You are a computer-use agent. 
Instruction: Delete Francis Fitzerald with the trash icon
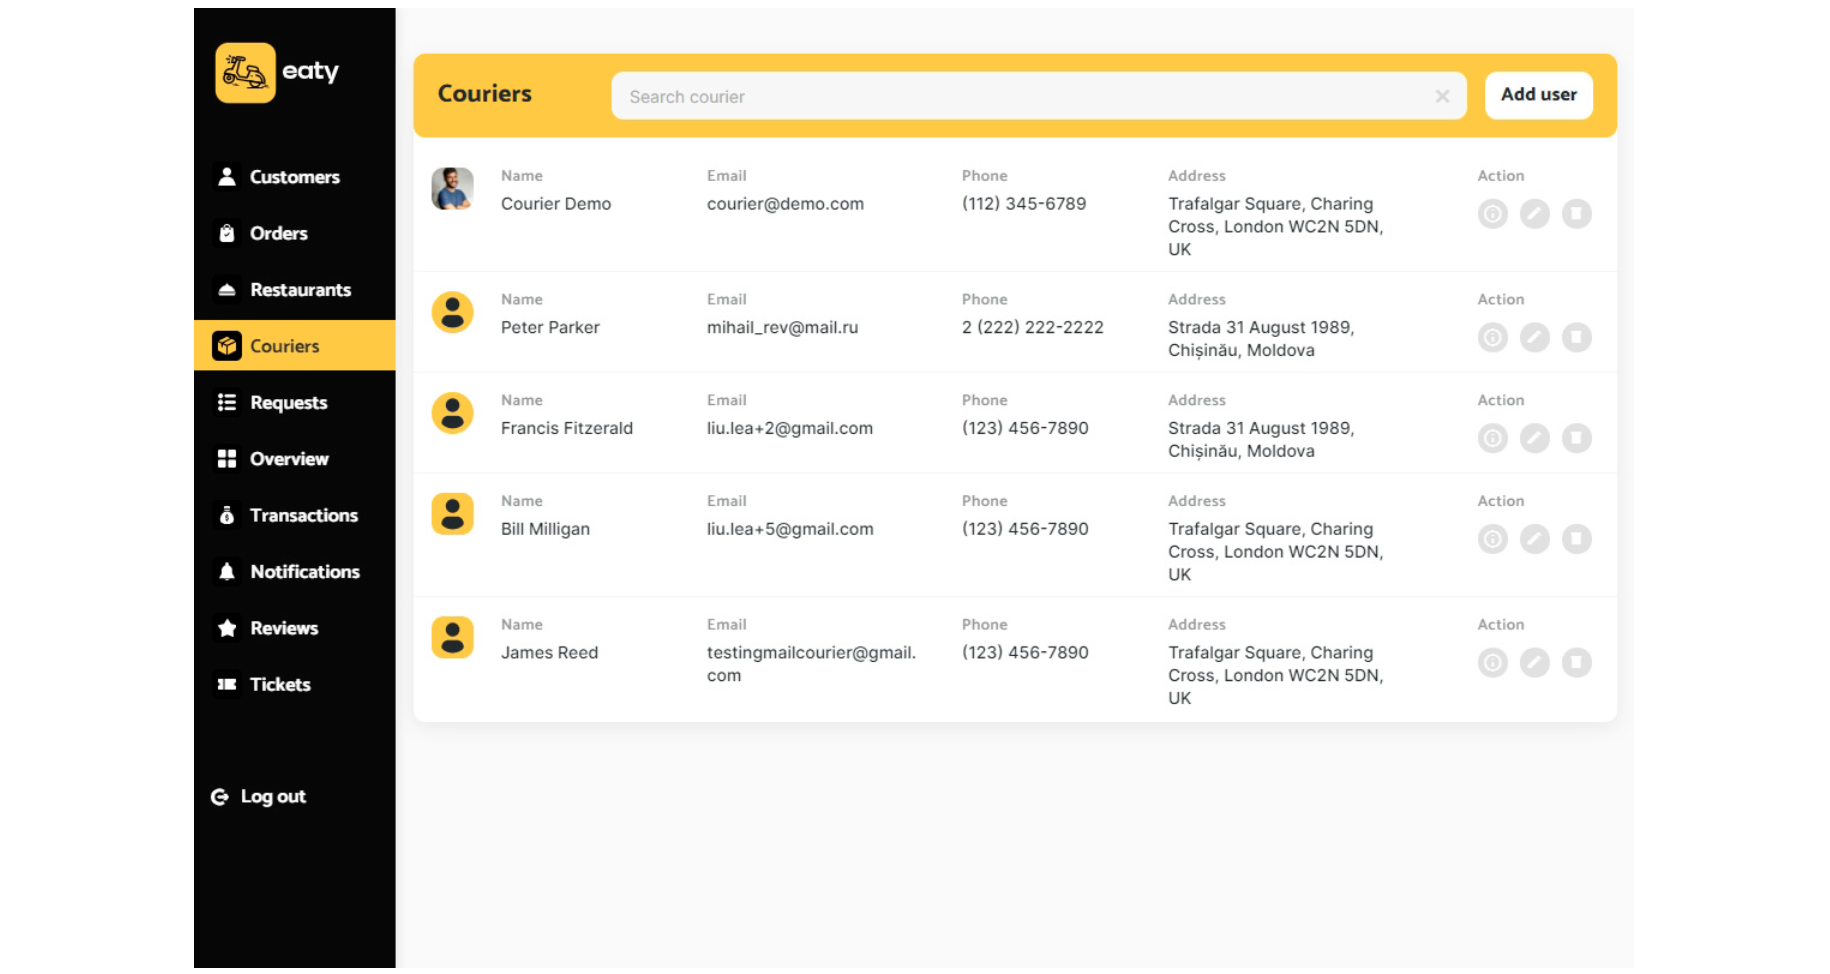click(x=1576, y=439)
